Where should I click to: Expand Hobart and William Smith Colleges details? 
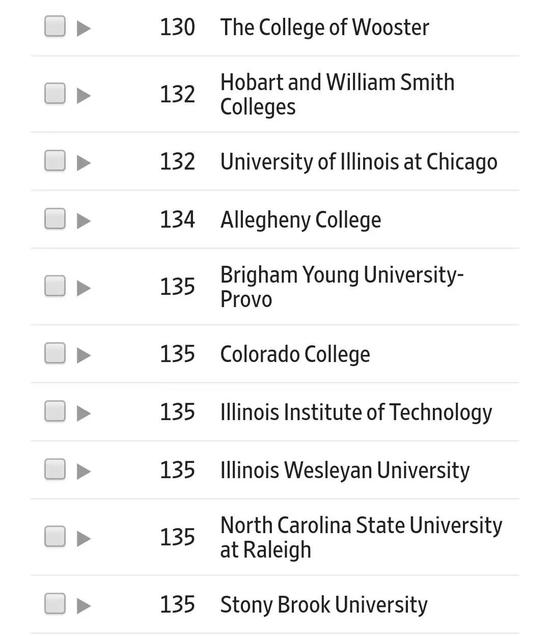point(84,96)
